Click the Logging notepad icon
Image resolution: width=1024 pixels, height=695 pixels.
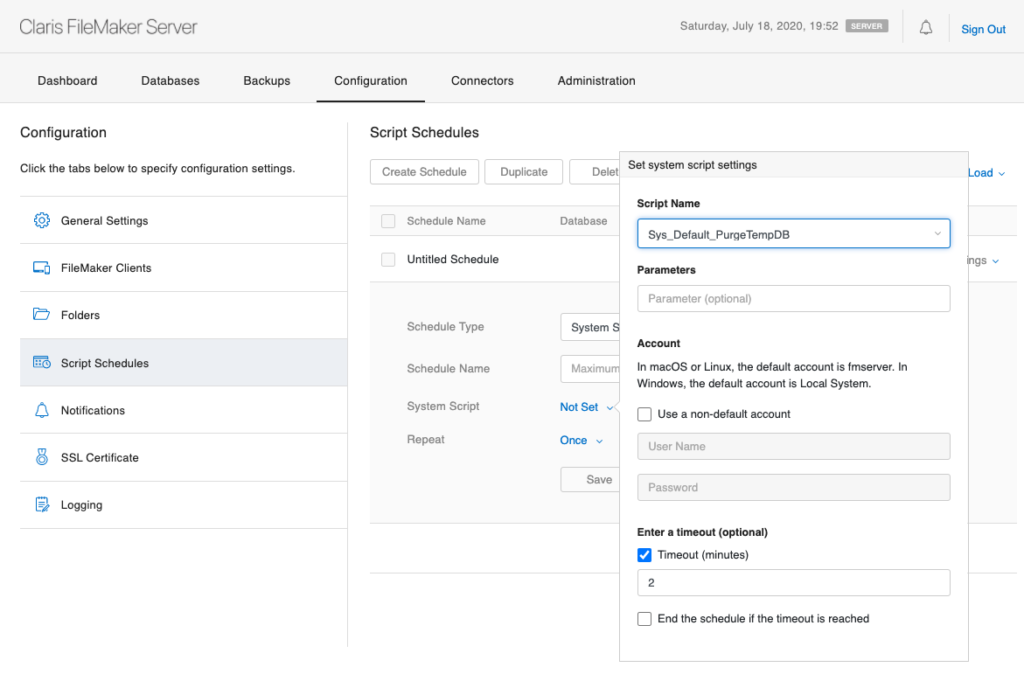click(x=42, y=504)
